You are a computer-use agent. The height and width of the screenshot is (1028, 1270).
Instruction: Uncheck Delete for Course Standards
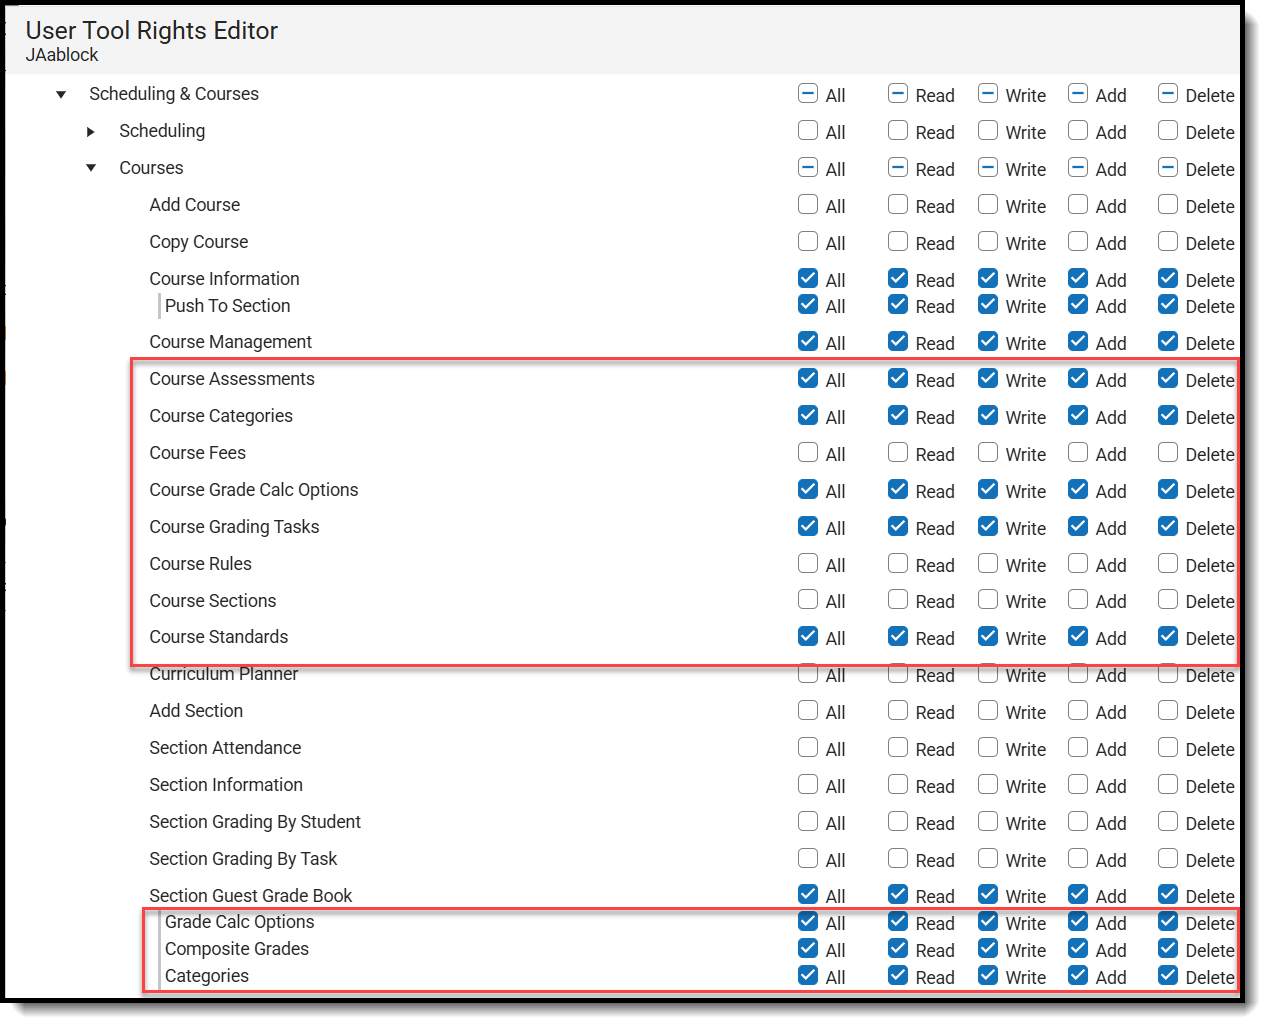click(1168, 637)
